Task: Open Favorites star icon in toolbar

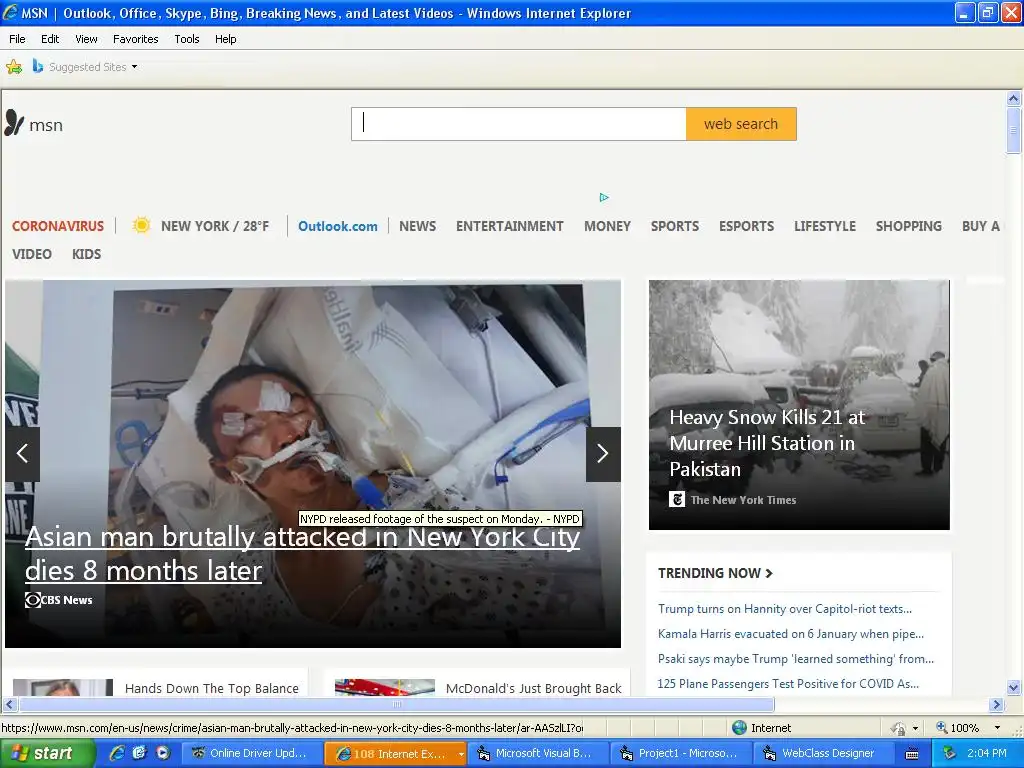Action: [x=14, y=67]
